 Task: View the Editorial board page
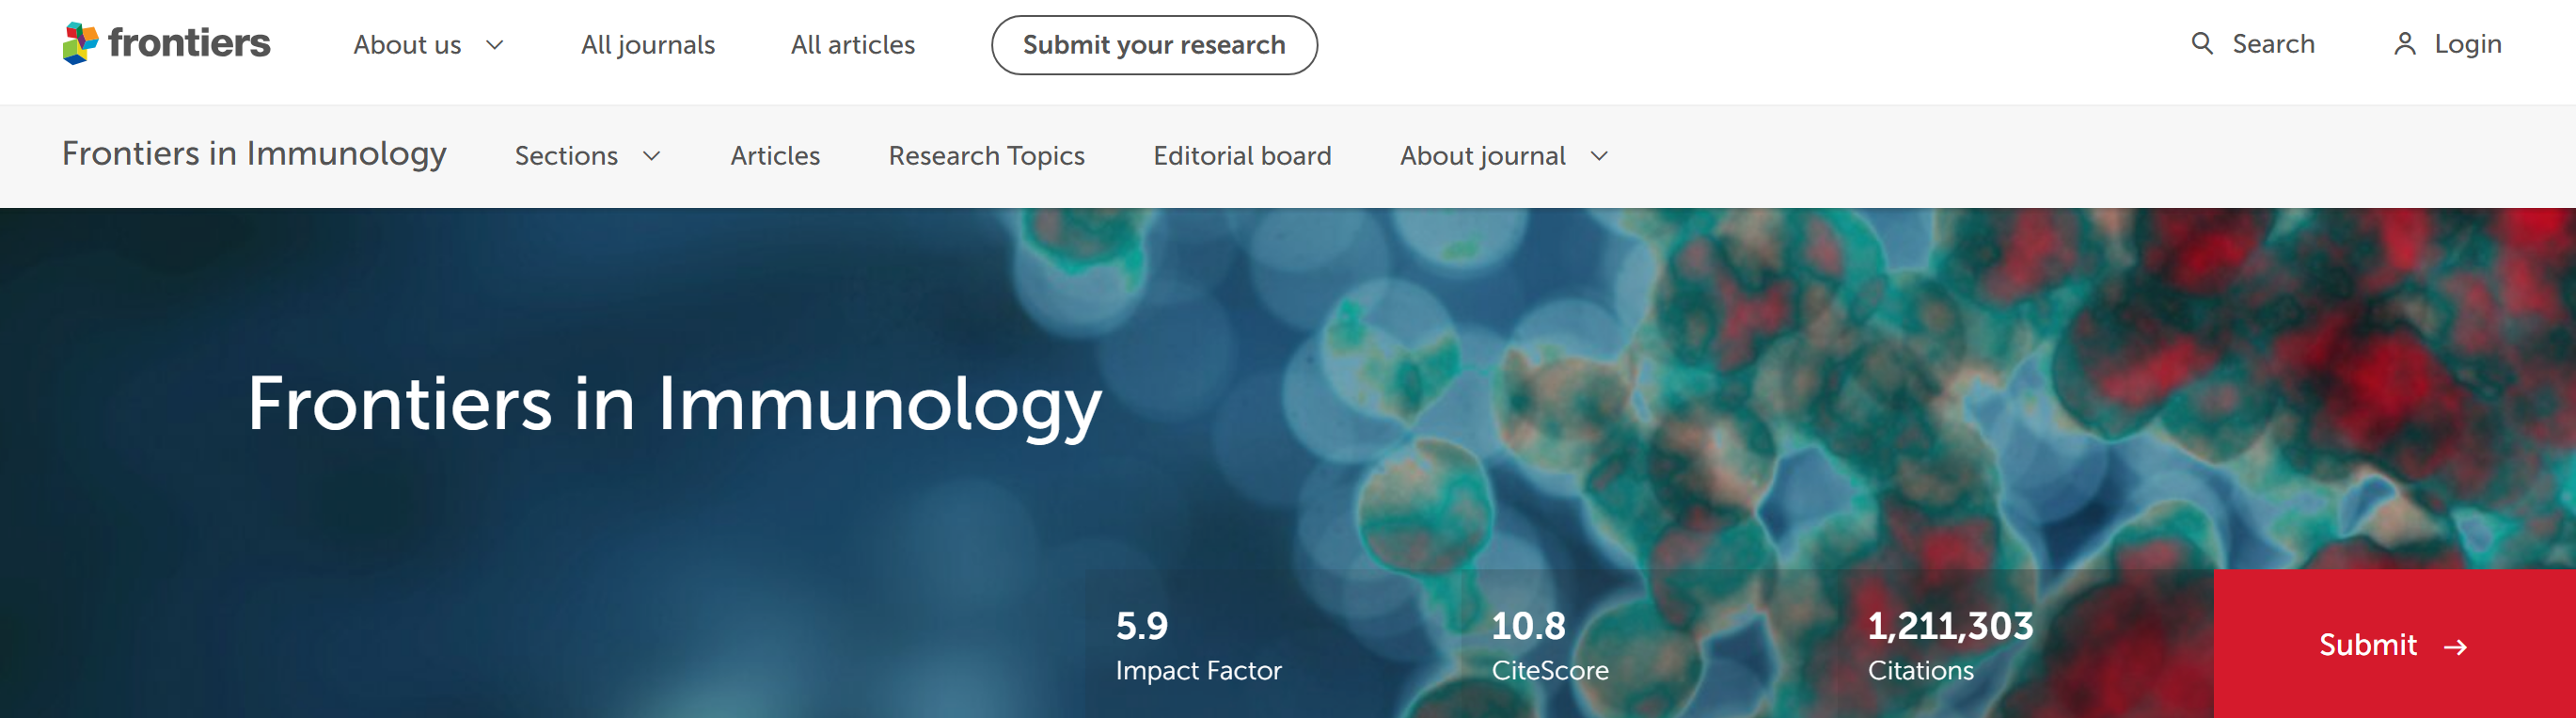point(1242,156)
